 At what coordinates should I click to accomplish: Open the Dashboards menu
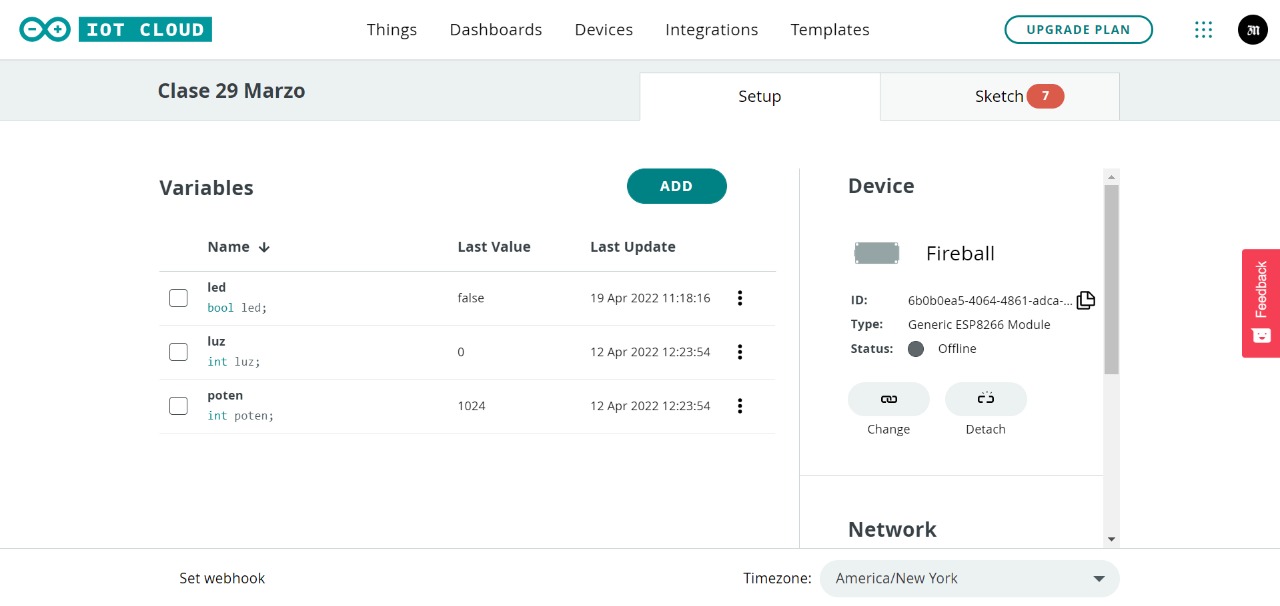pos(496,29)
